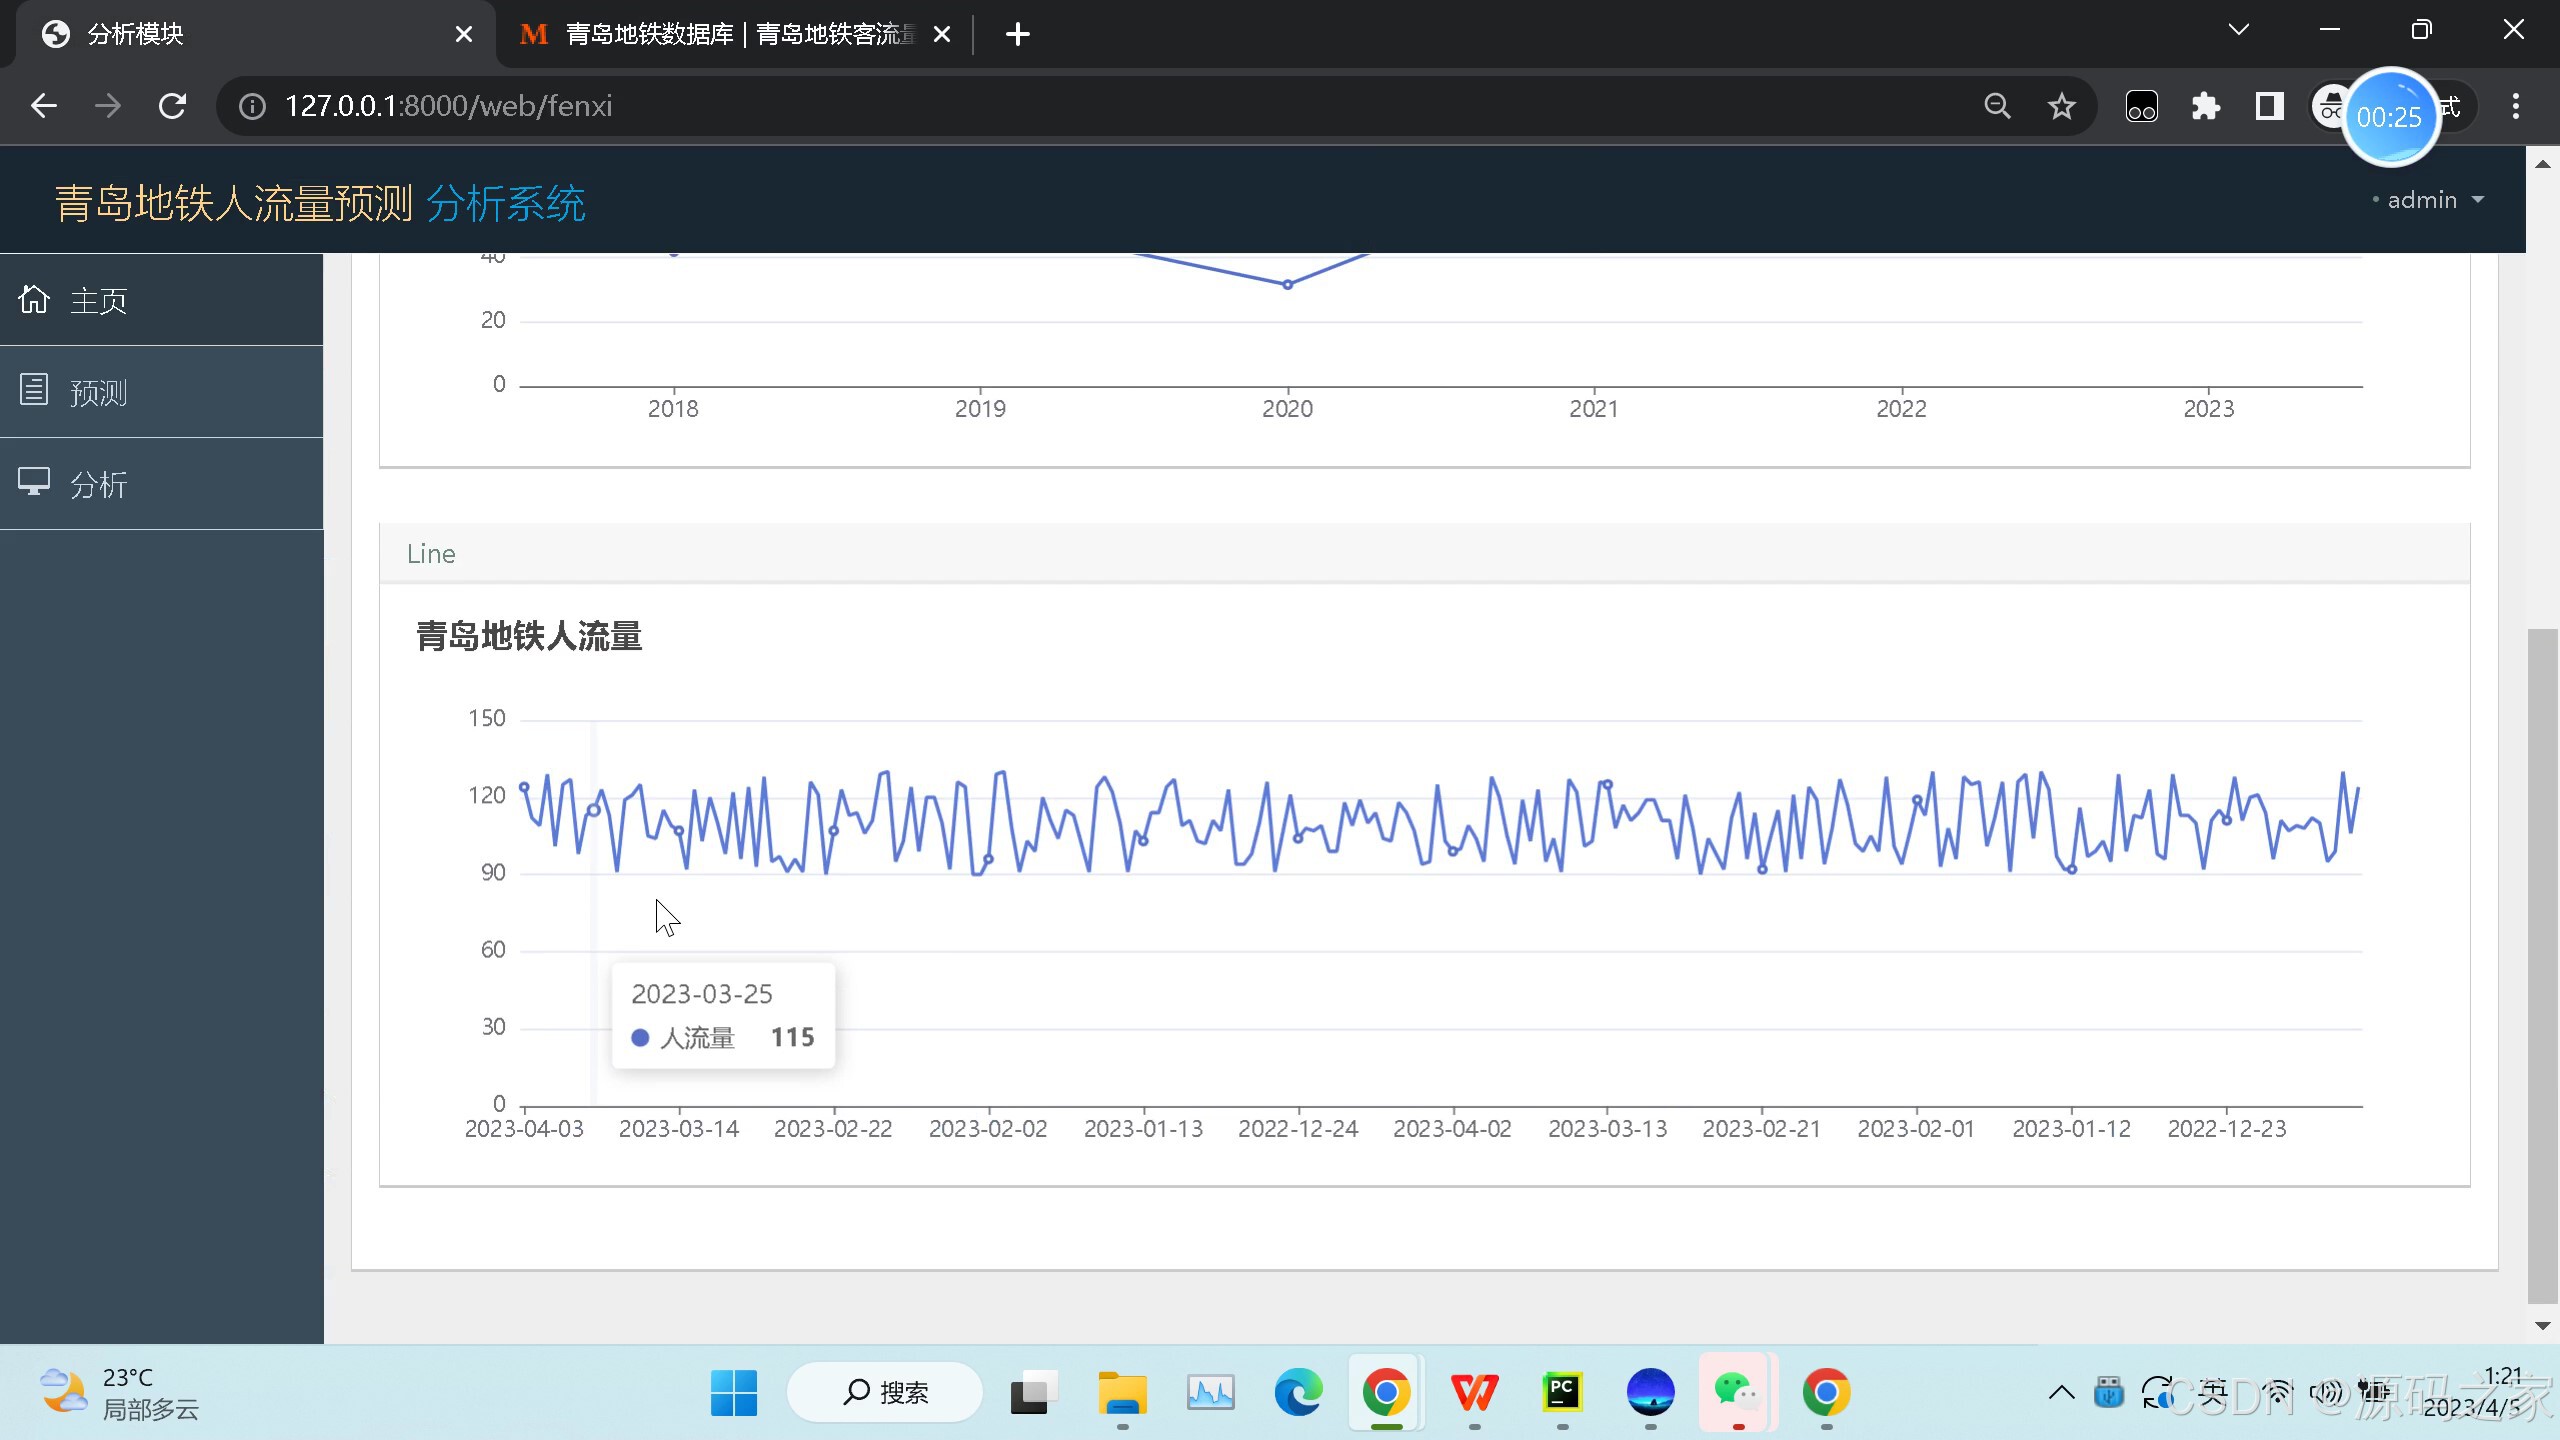
Task: Expand the admin user dropdown
Action: pos(2432,200)
